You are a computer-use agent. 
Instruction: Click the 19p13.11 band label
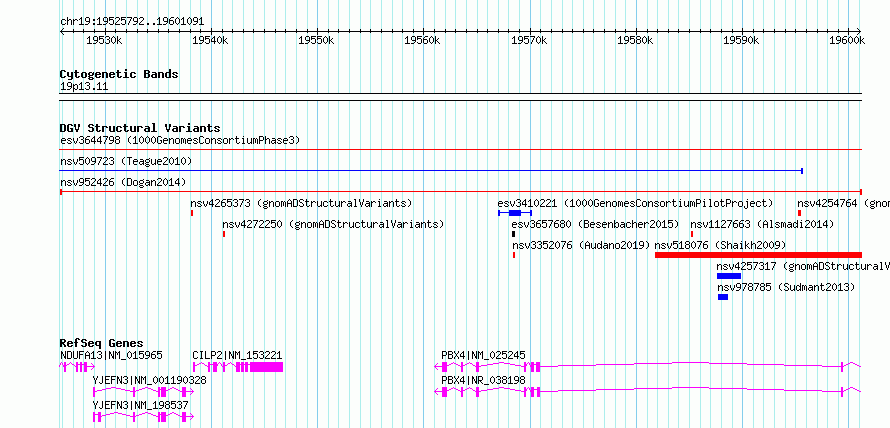pyautogui.click(x=84, y=87)
